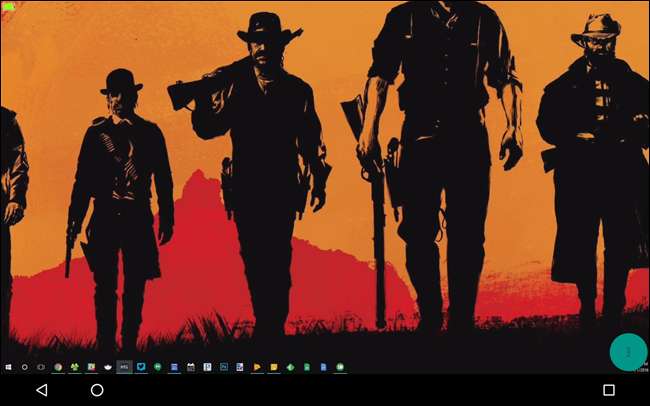Open the Hangouts icon right of Twitter
650x406 pixels.
point(158,367)
